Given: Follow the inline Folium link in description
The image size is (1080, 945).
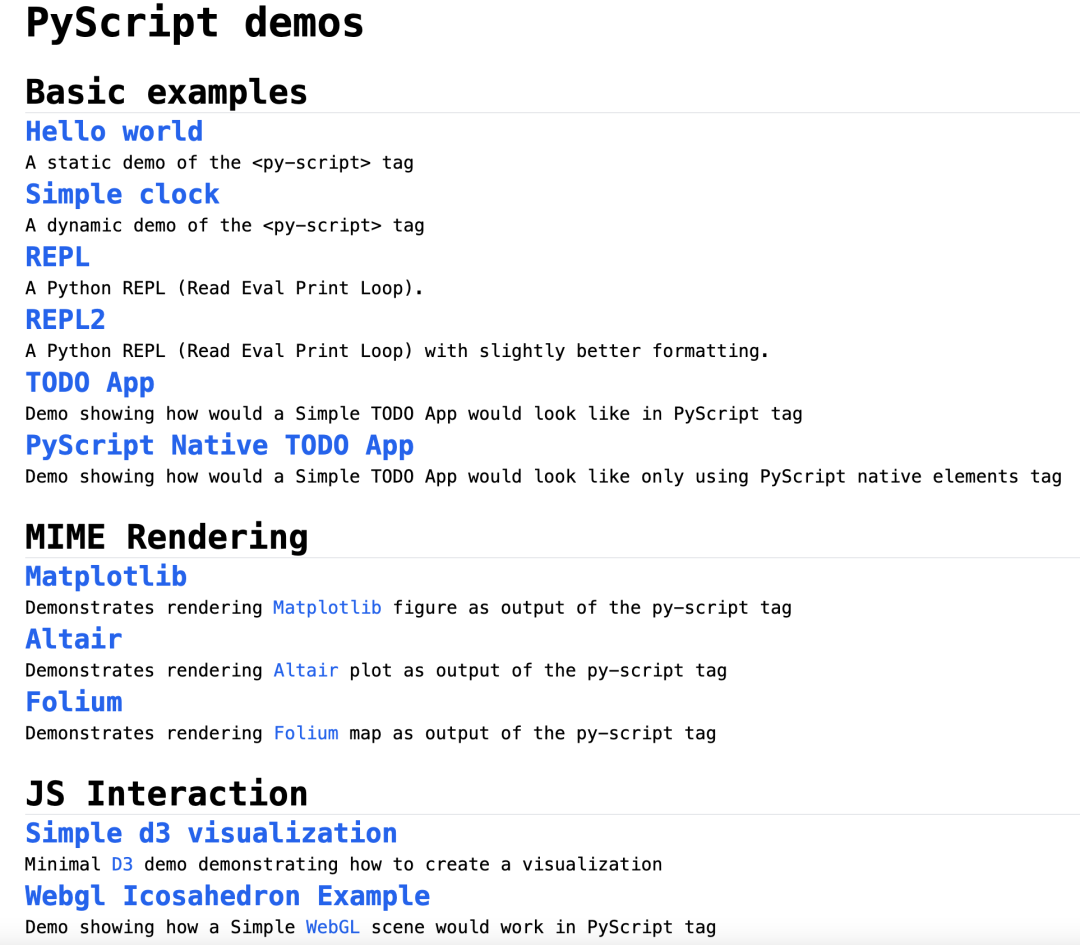Looking at the screenshot, I should (x=306, y=733).
